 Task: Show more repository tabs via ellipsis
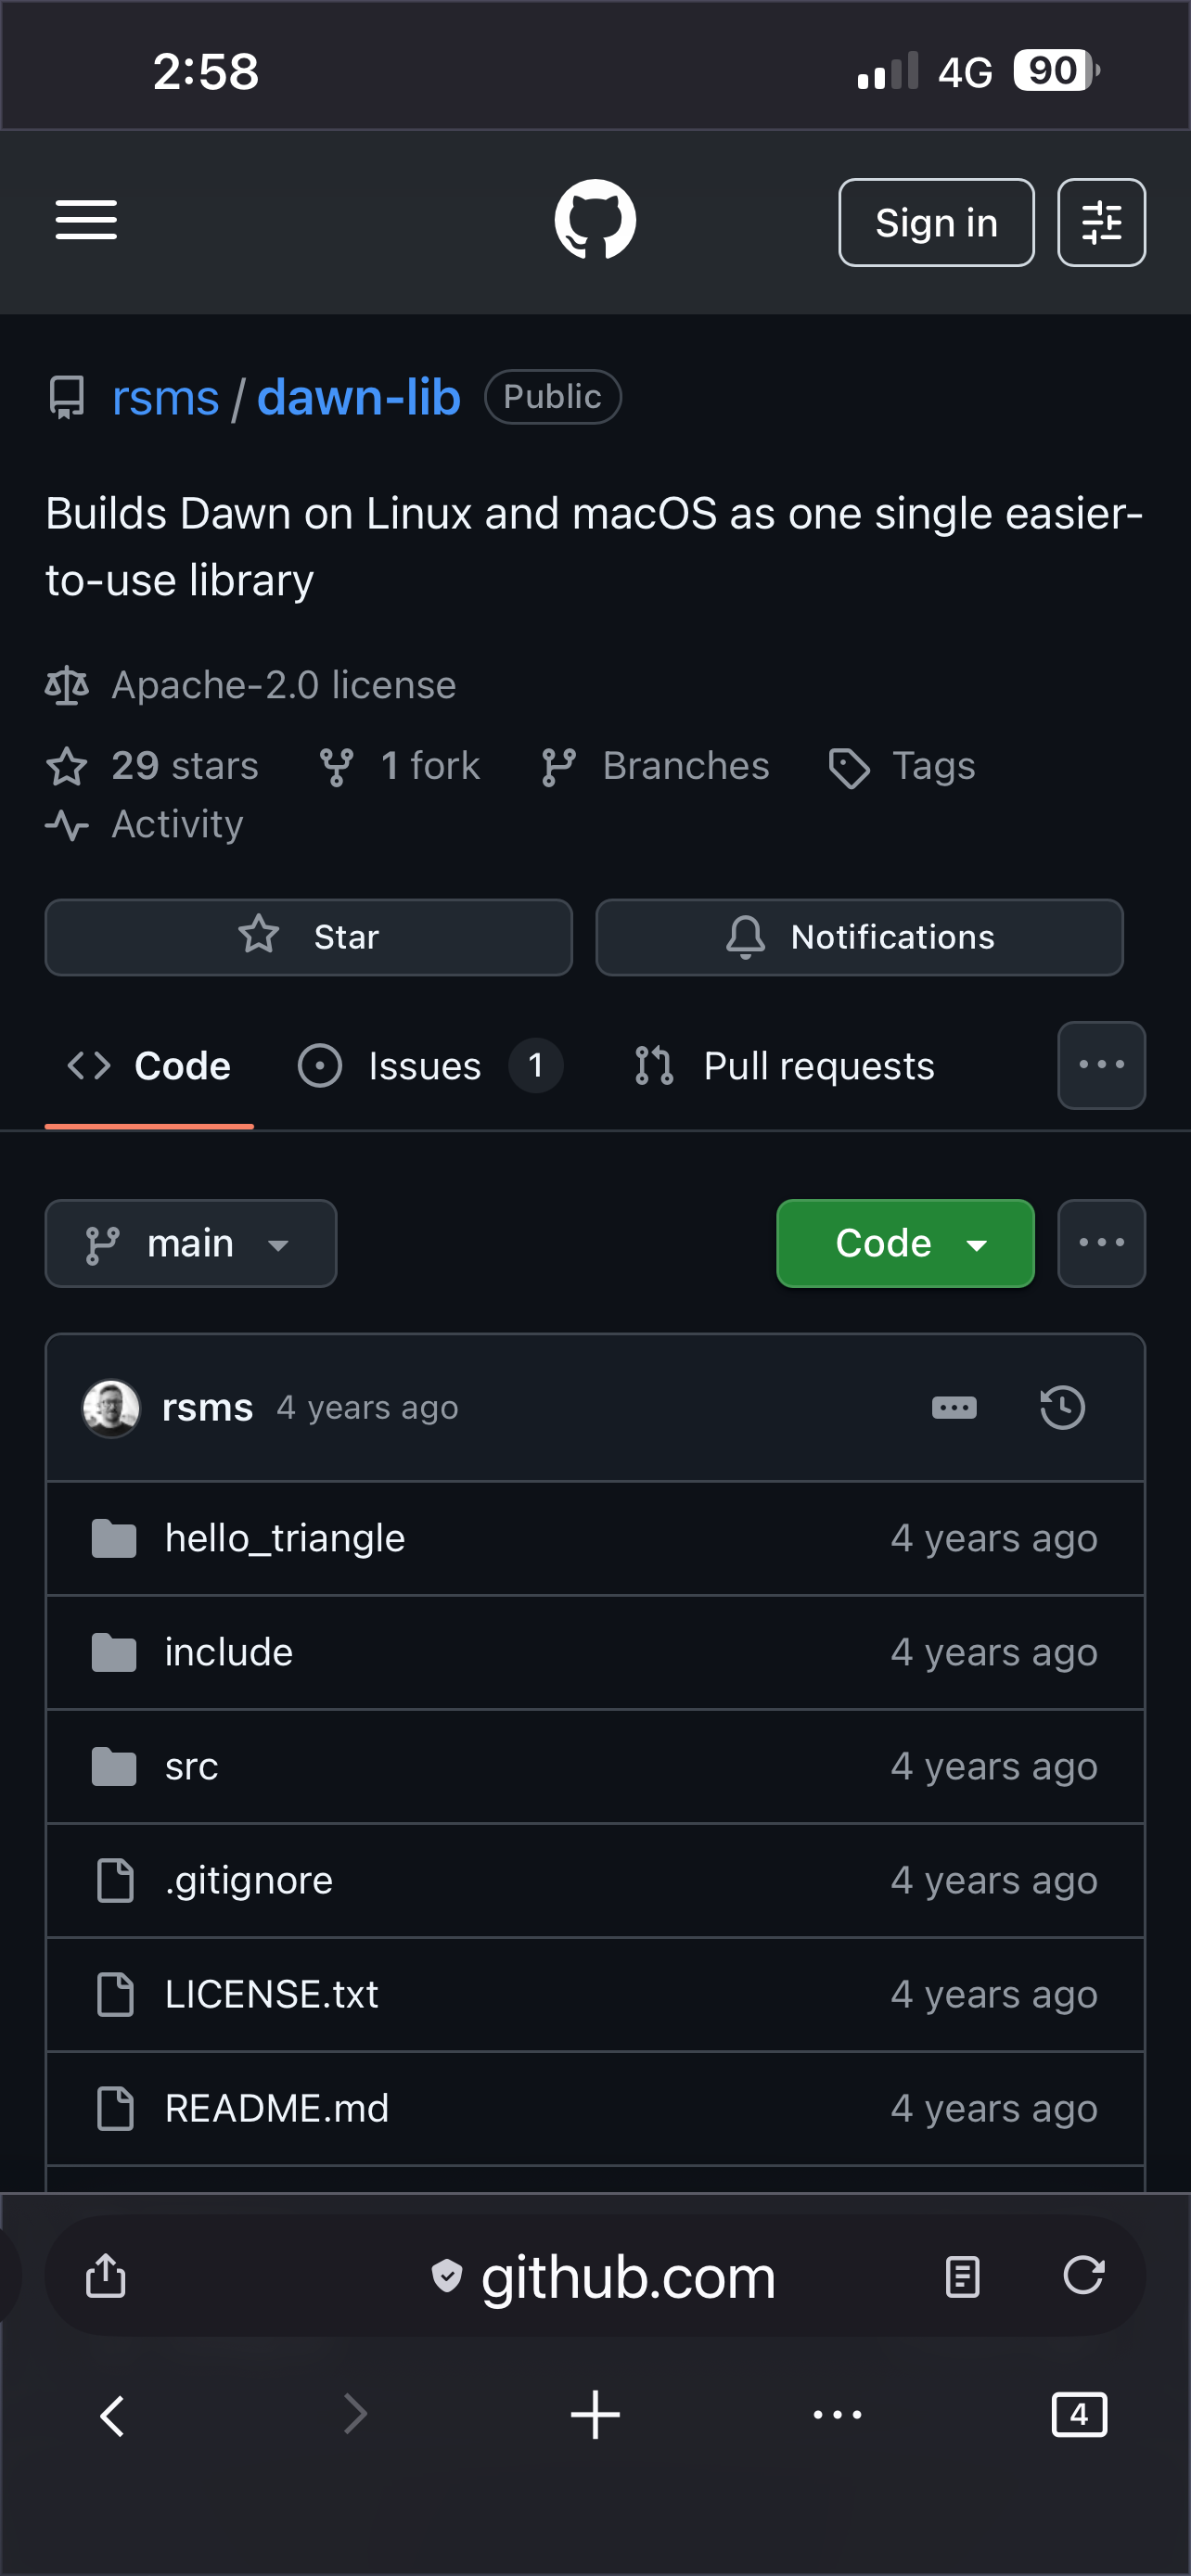tap(1101, 1065)
